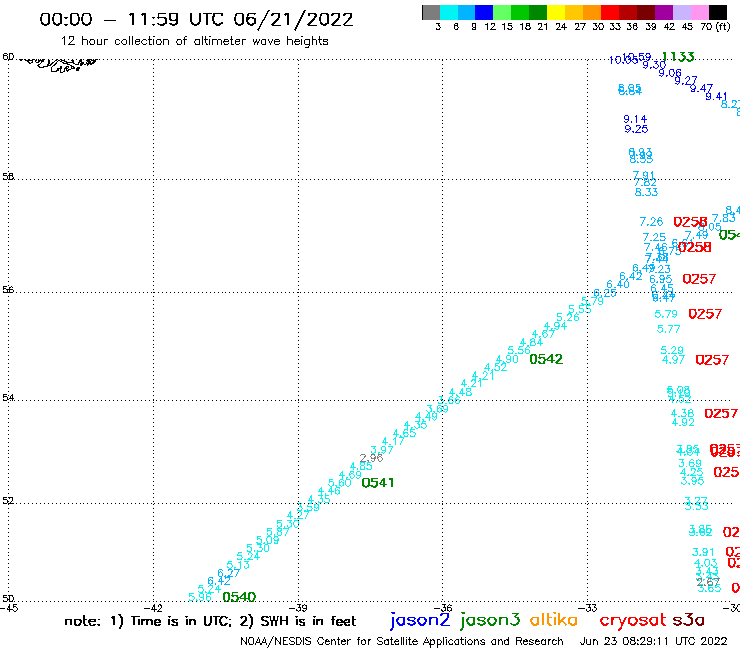Click the cyan 6 ft legend swatch
The image size is (740, 650).
pos(449,12)
